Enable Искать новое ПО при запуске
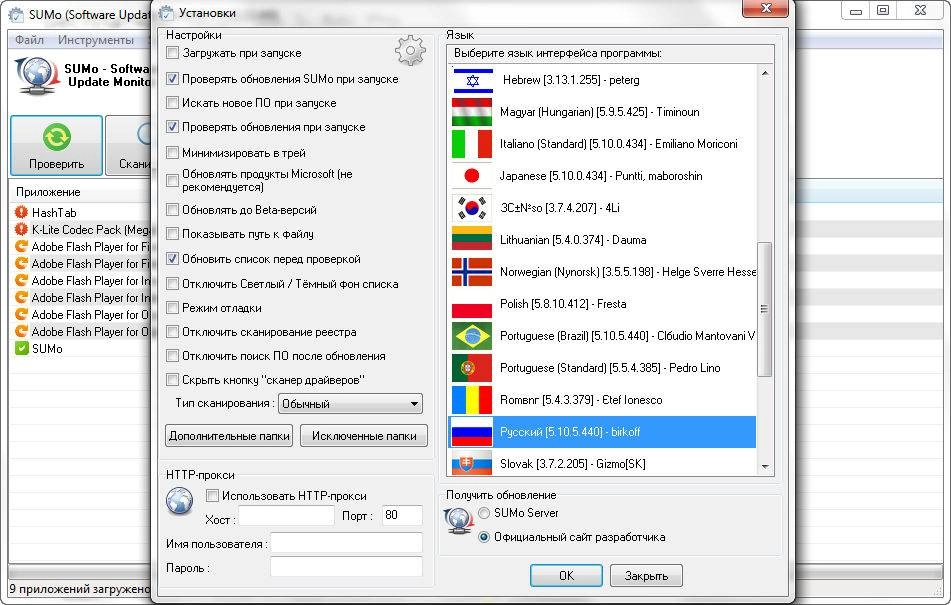 tap(172, 103)
